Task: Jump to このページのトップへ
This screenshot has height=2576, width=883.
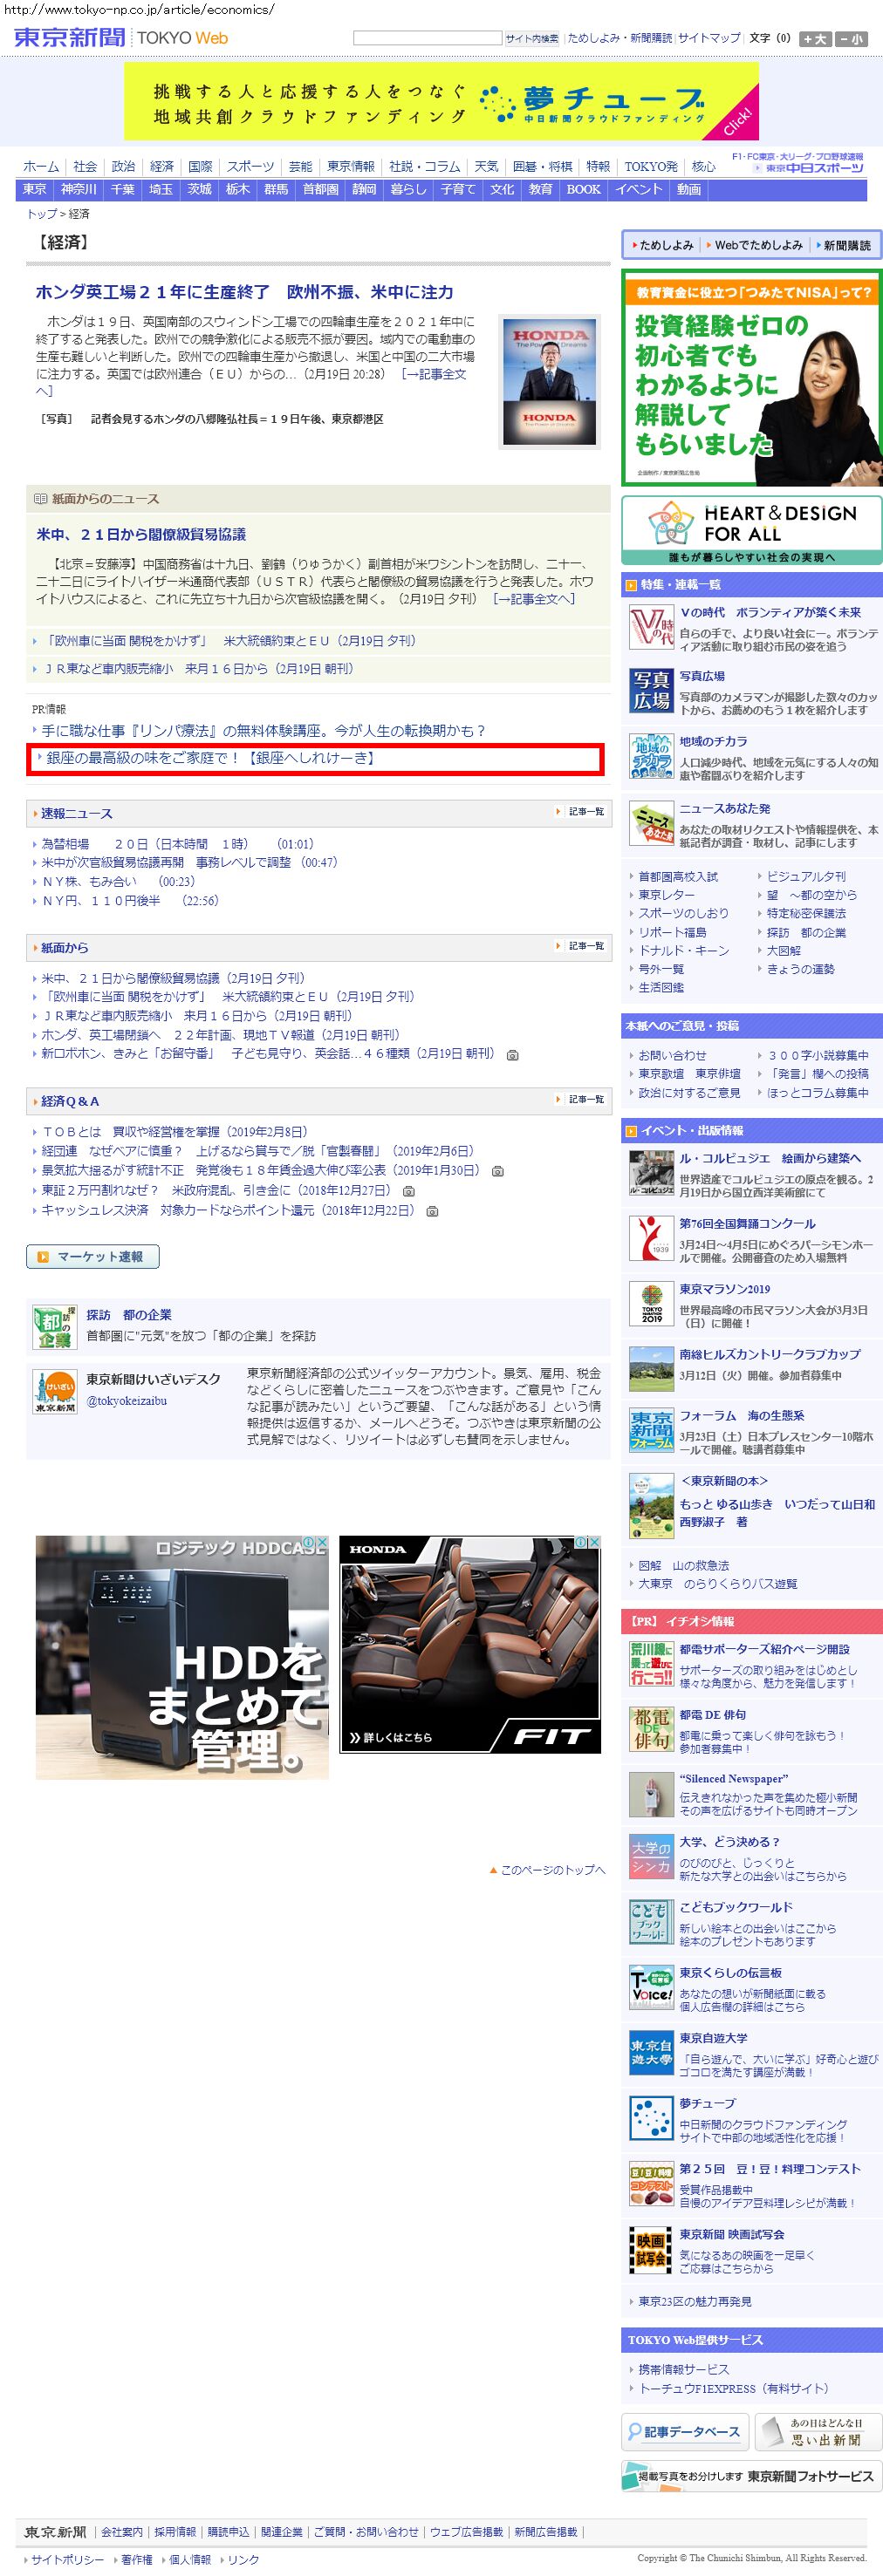Action: point(553,1870)
